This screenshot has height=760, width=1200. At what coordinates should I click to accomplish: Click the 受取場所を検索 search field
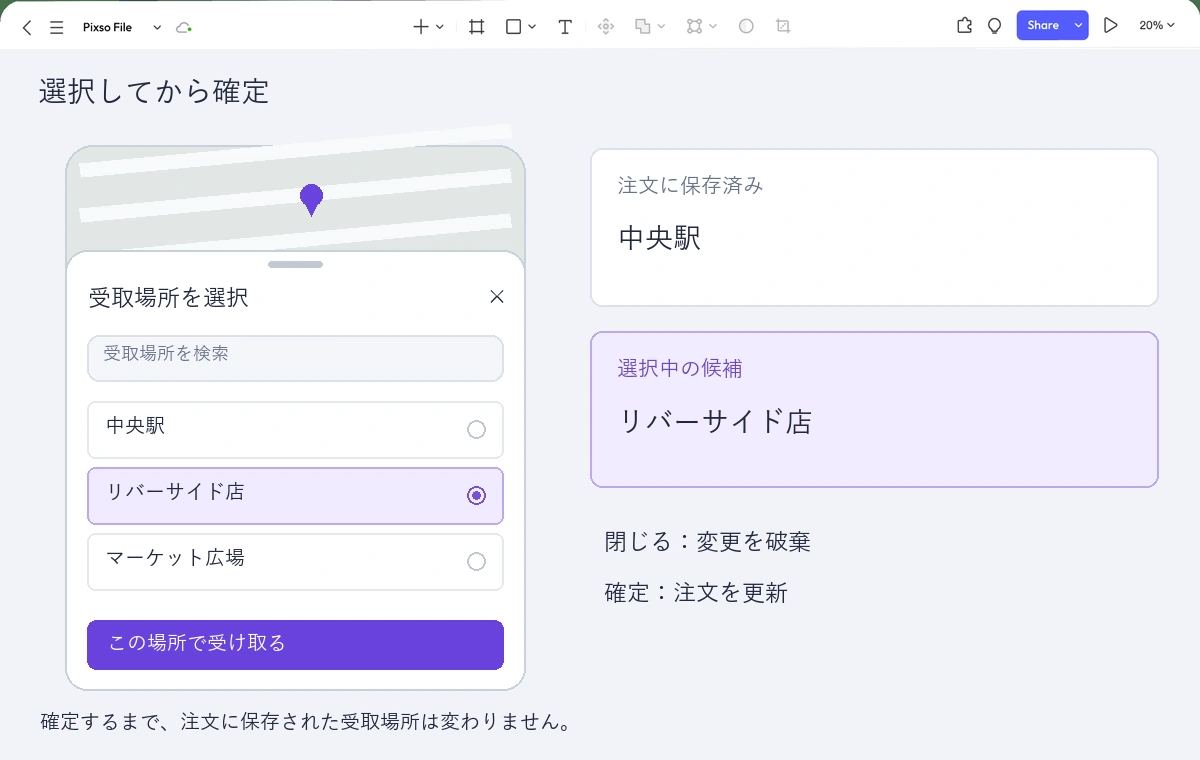(x=295, y=358)
